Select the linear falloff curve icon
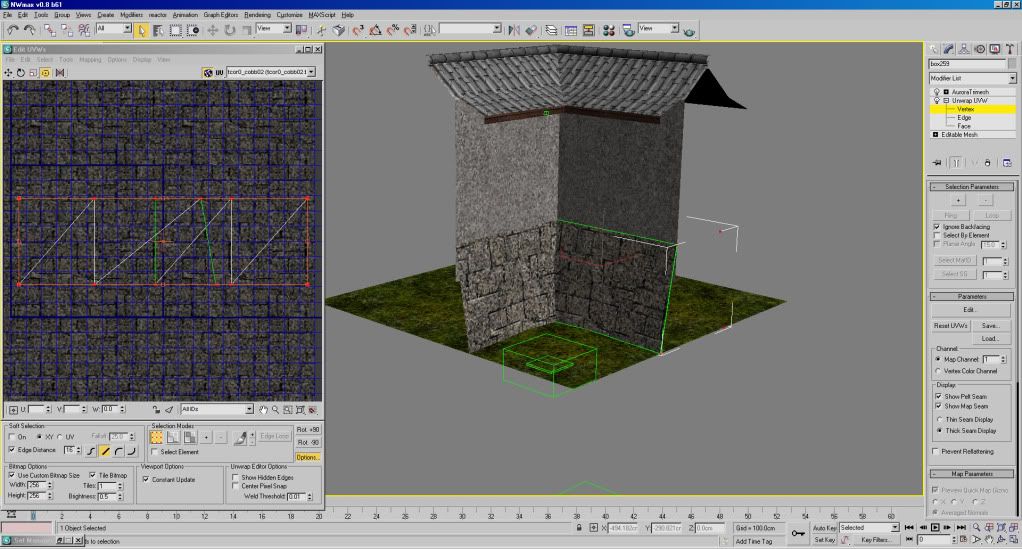Screen dimensions: 1022x549 pyautogui.click(x=105, y=451)
